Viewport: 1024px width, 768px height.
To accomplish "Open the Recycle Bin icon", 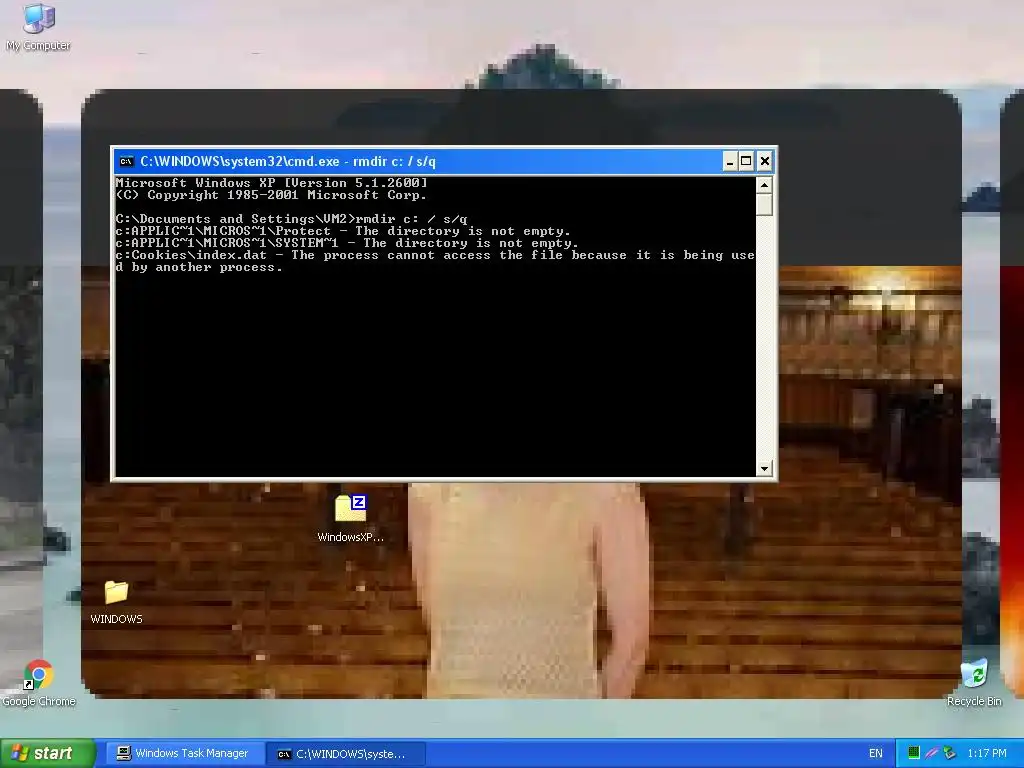I will [974, 683].
